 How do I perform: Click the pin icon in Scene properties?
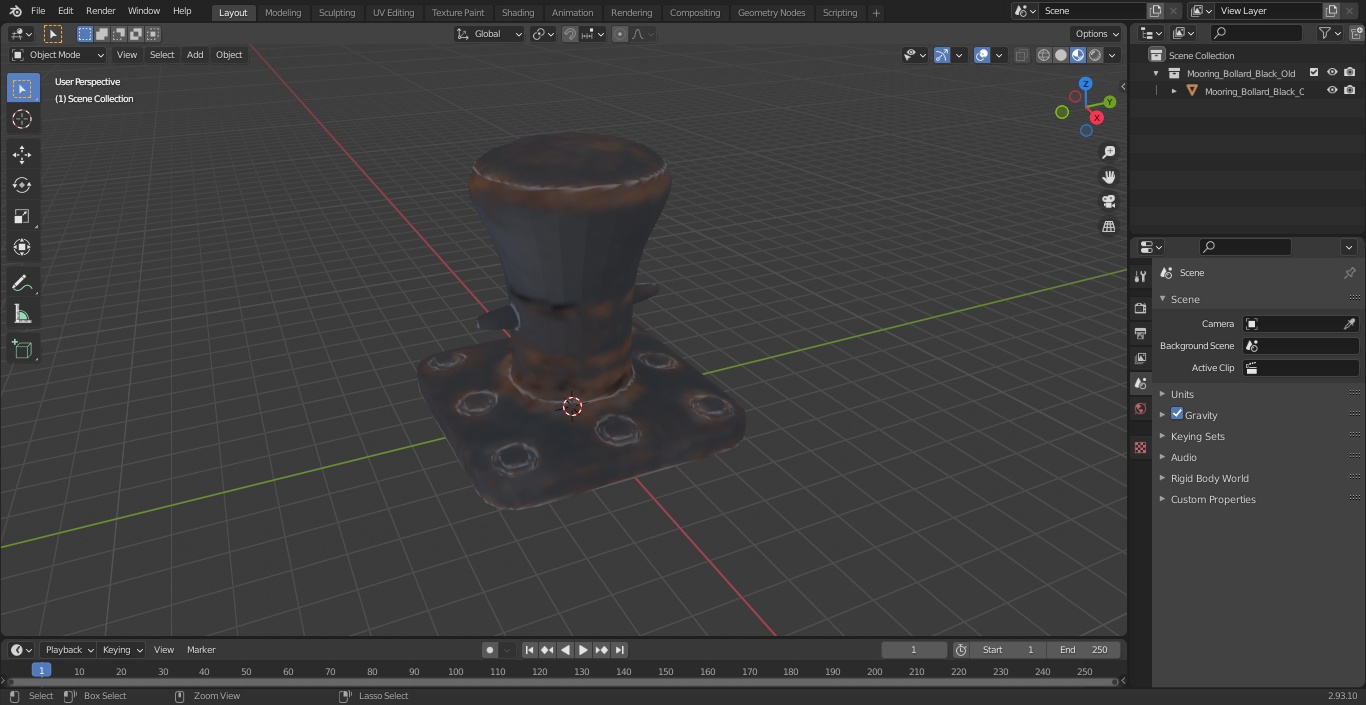1349,273
